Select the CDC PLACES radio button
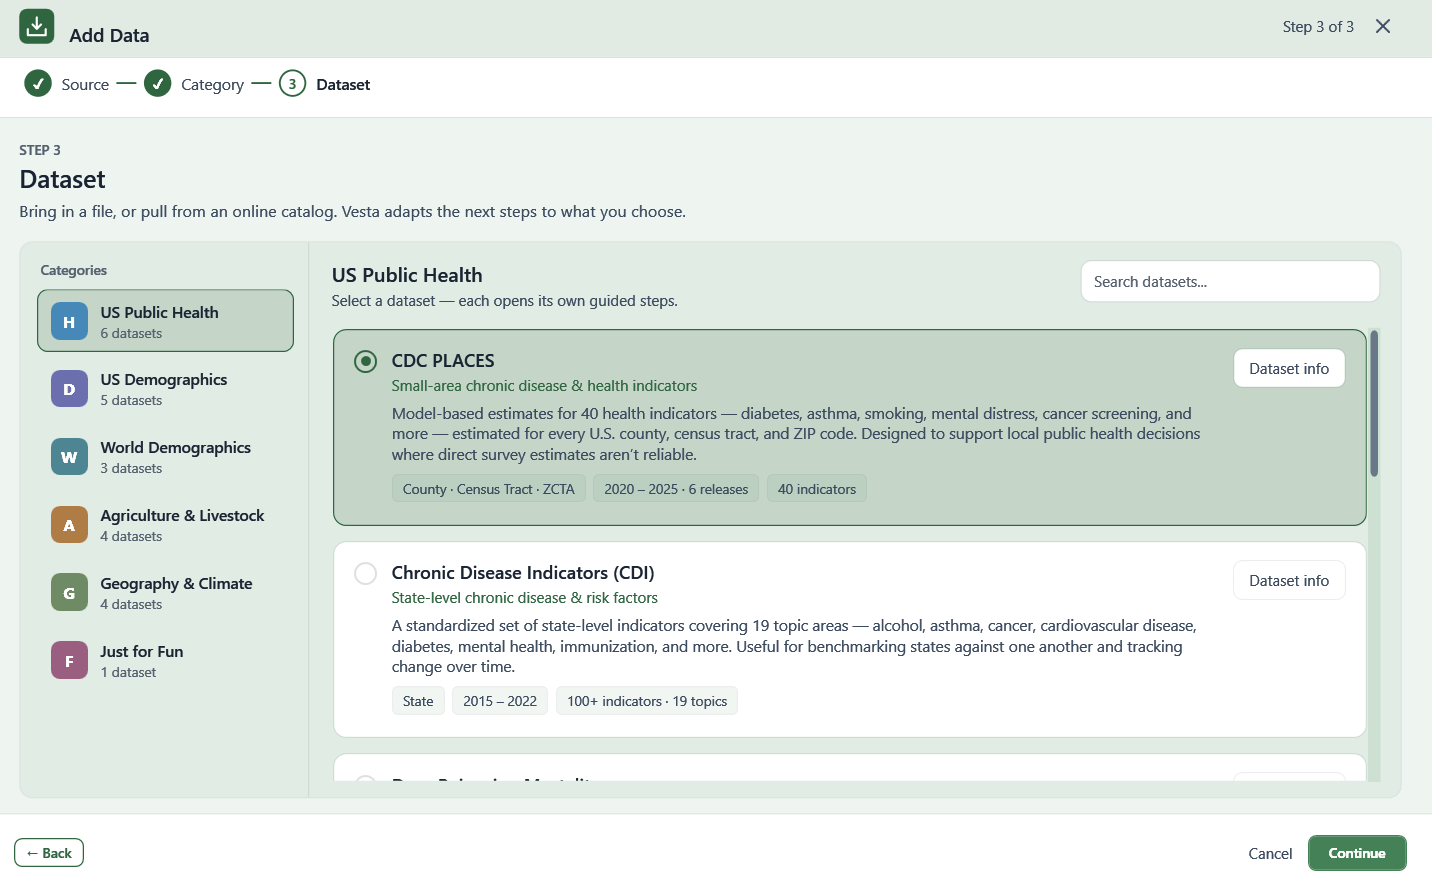This screenshot has height=886, width=1432. 366,361
